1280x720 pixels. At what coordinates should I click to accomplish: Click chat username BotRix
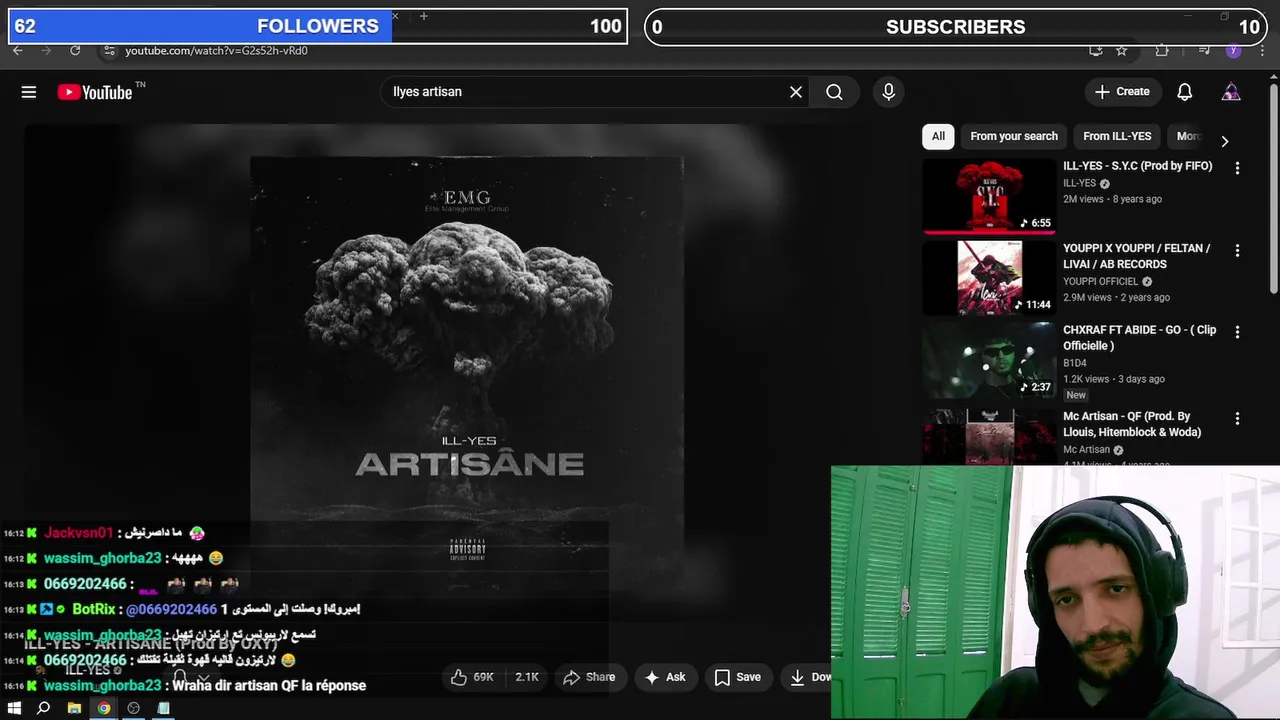pyautogui.click(x=94, y=609)
